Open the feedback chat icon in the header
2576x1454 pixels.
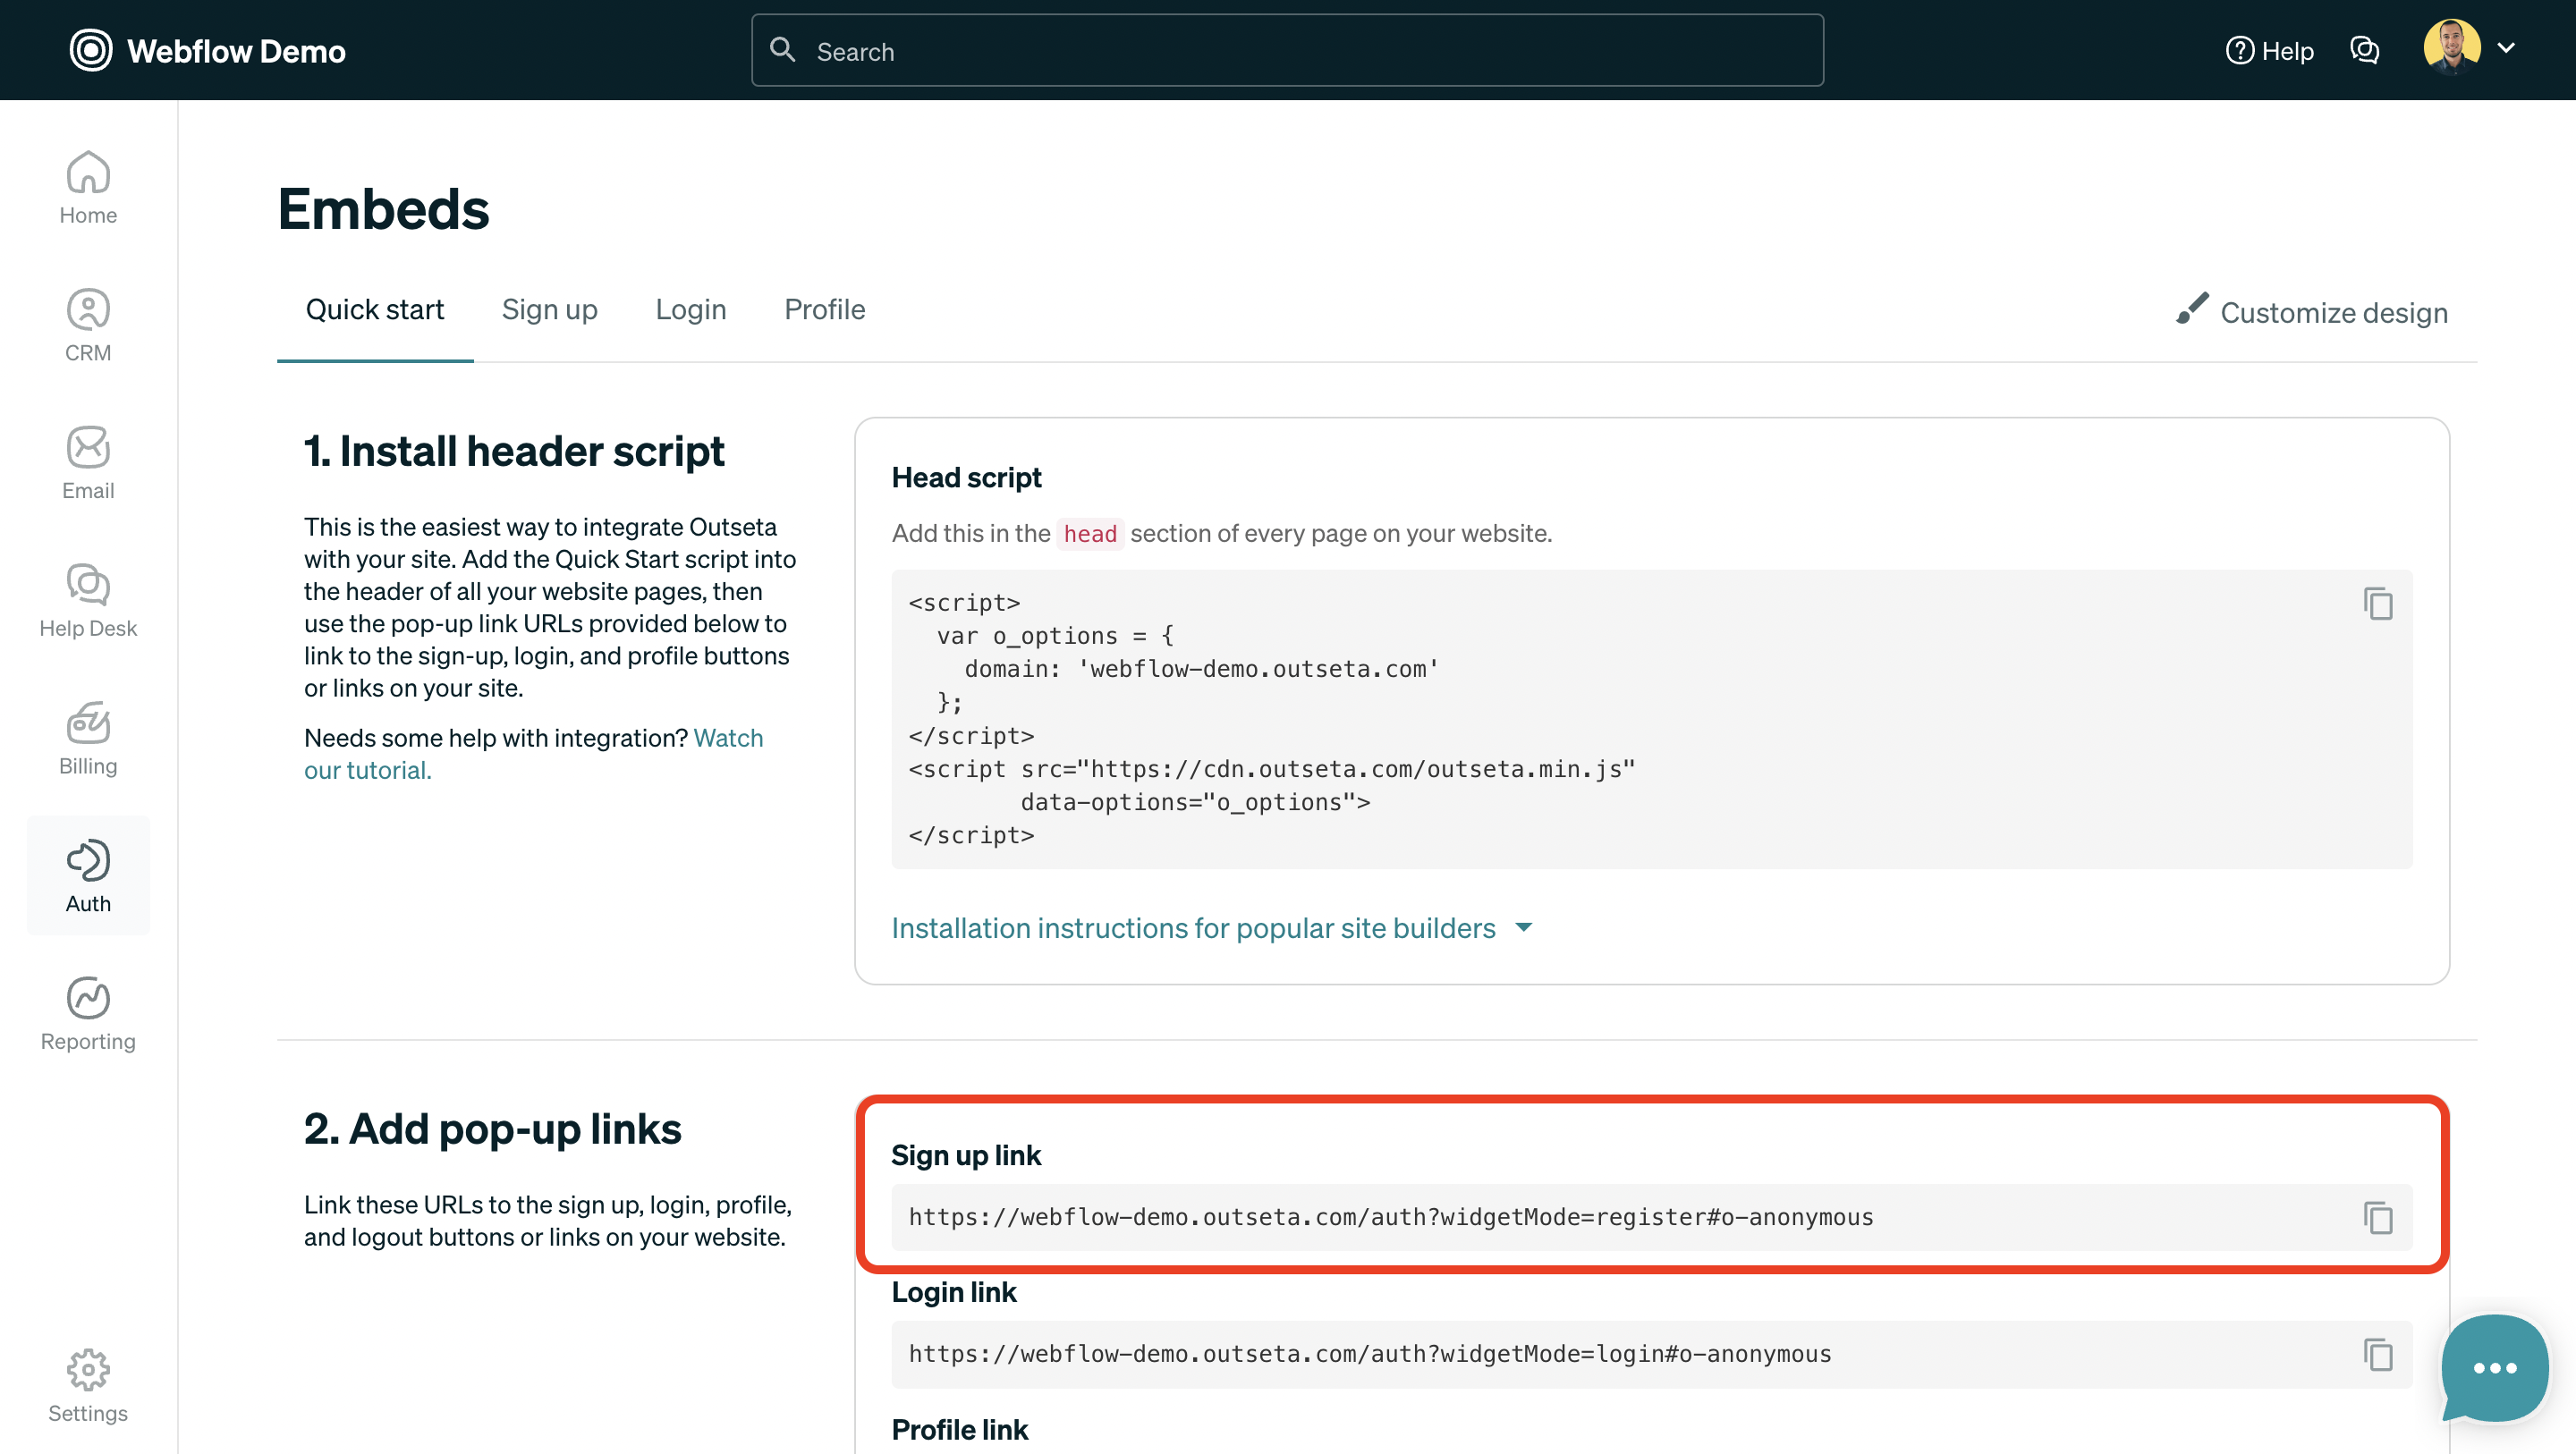click(2365, 49)
